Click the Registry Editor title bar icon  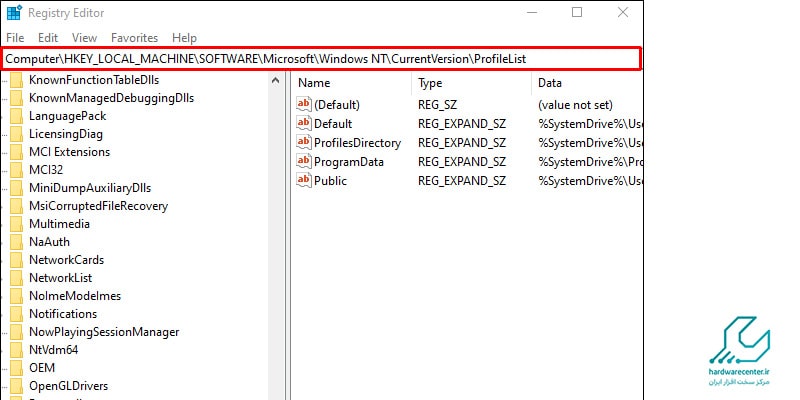pyautogui.click(x=14, y=12)
